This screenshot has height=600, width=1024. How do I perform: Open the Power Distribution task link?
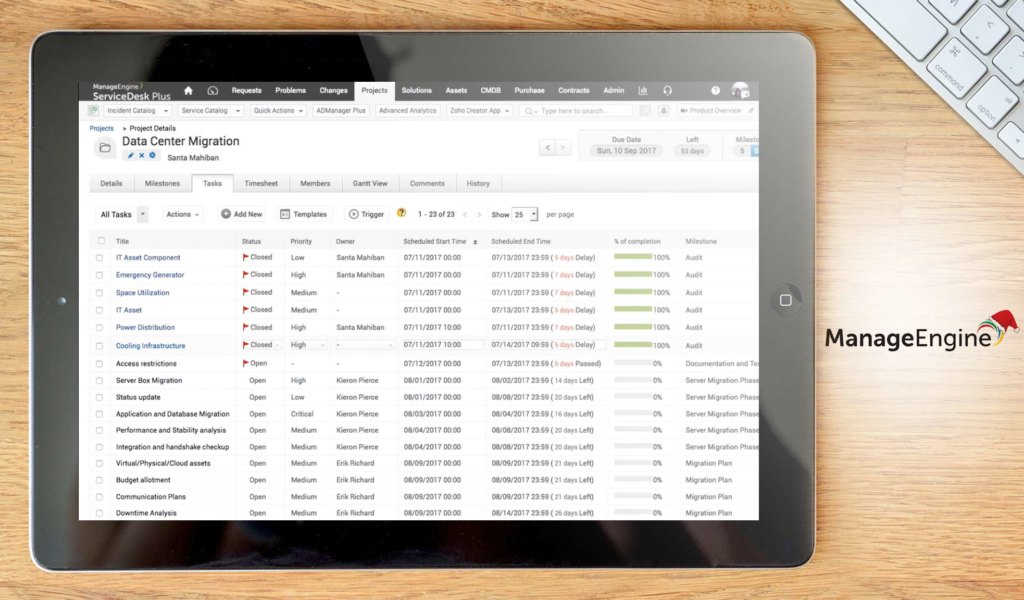[144, 327]
